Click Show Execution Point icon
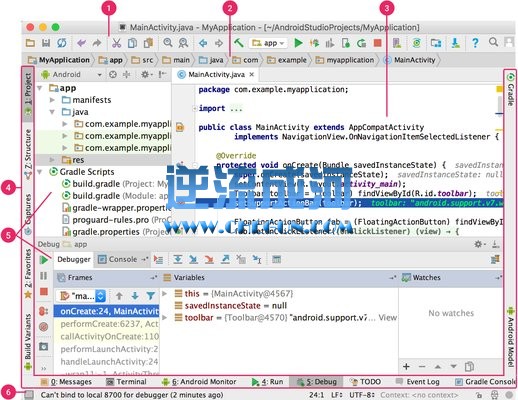 coord(158,259)
